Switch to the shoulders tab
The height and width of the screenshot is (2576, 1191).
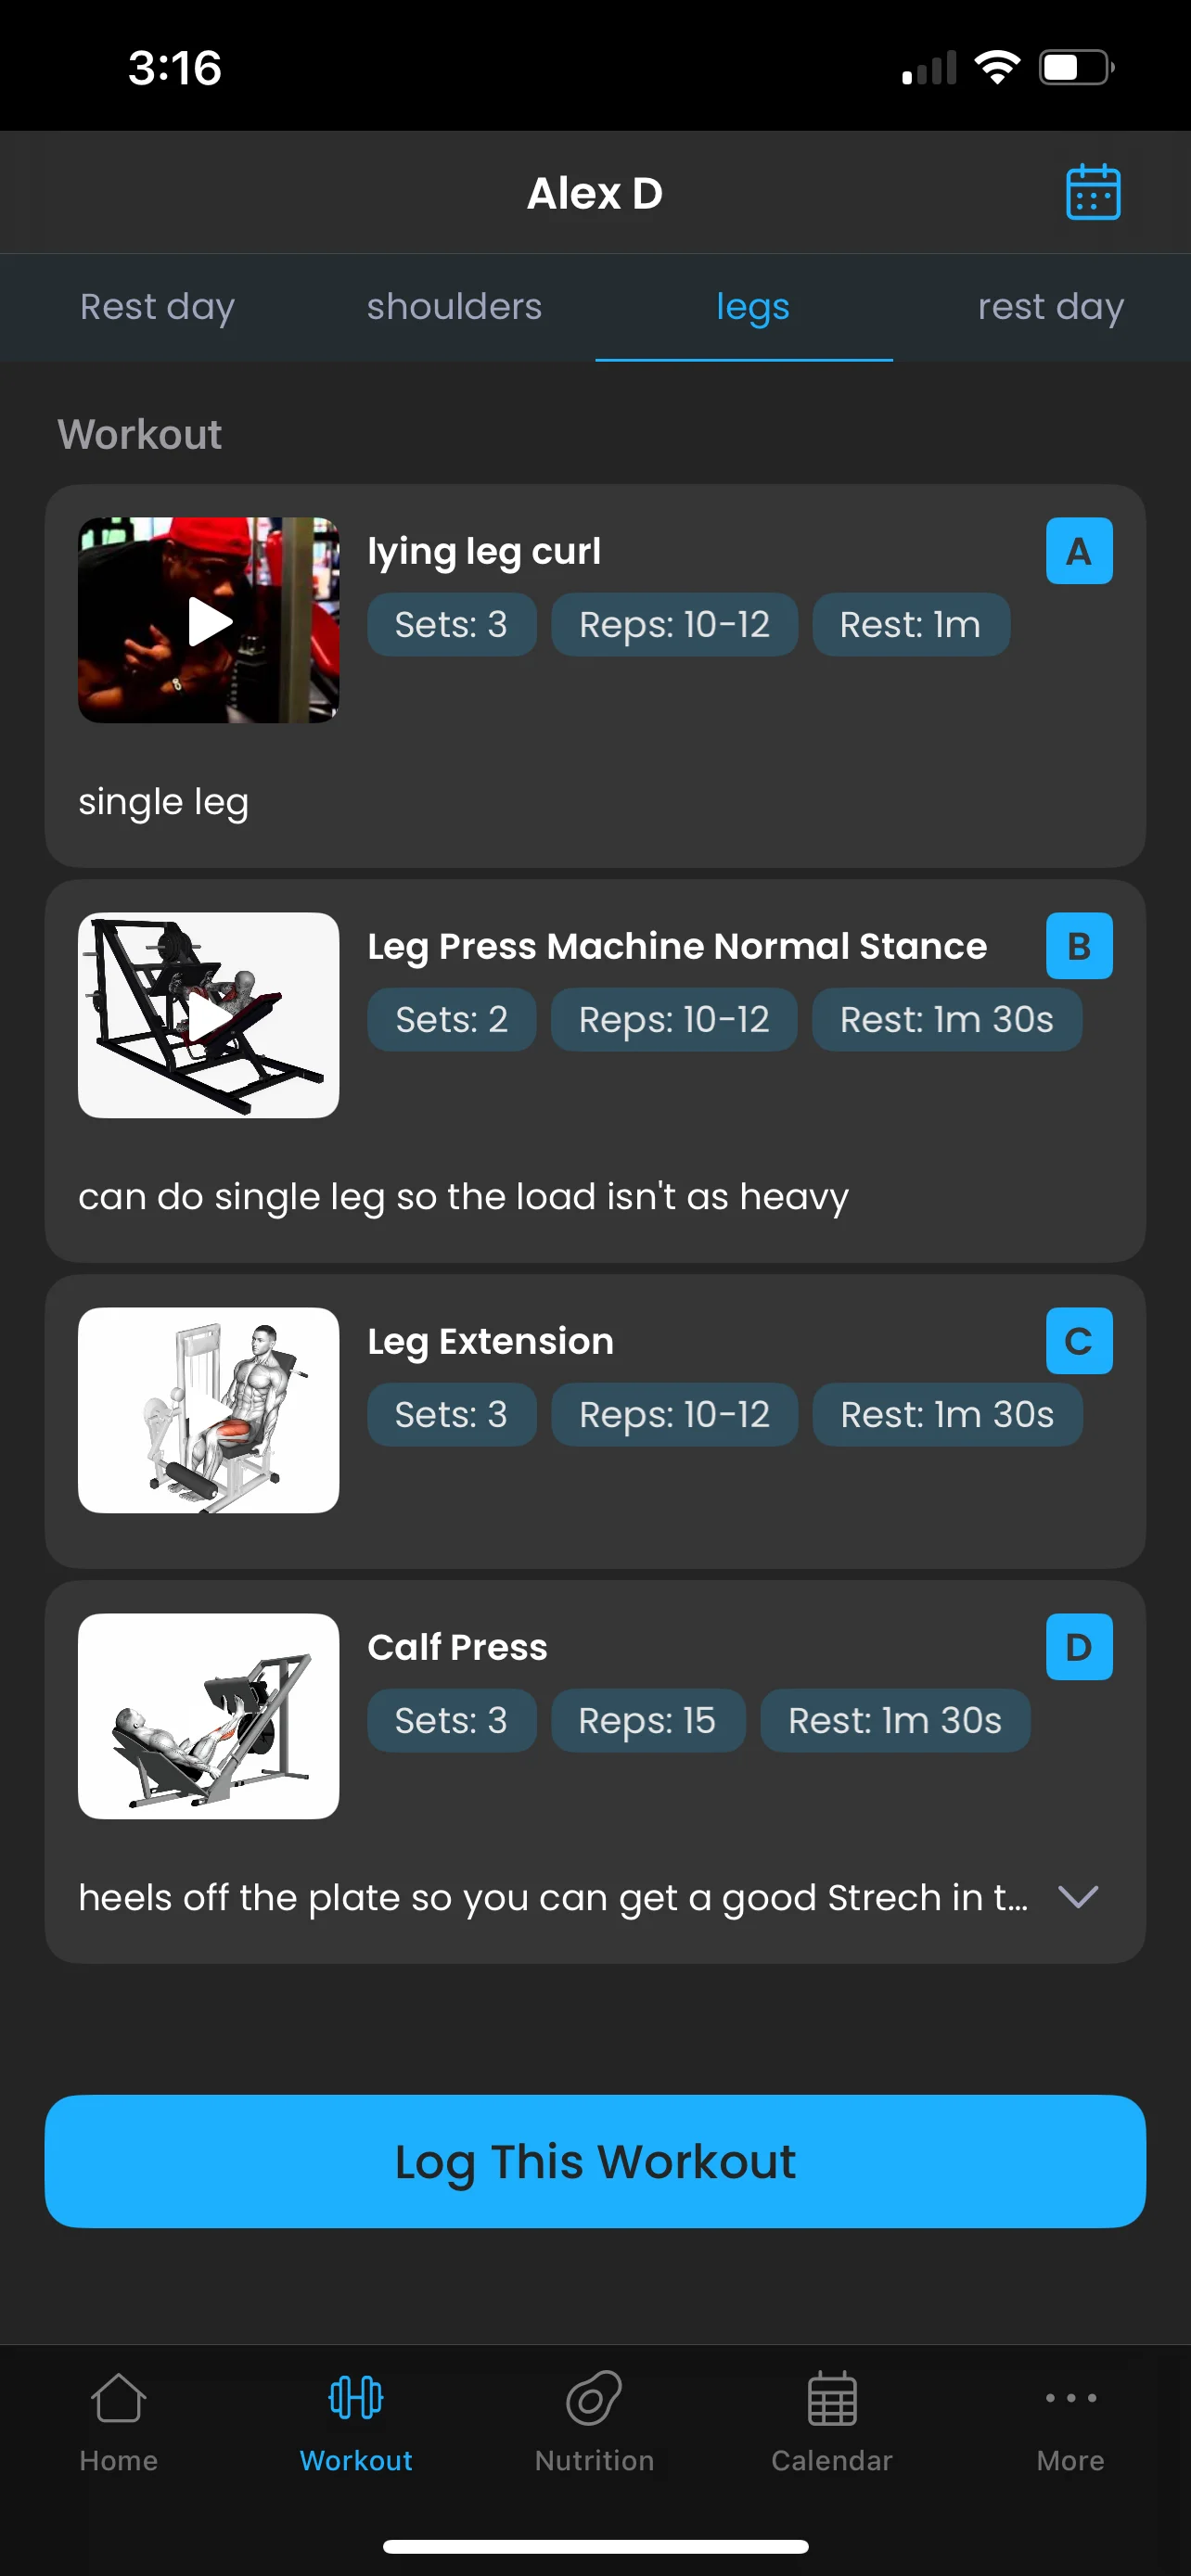coord(454,307)
